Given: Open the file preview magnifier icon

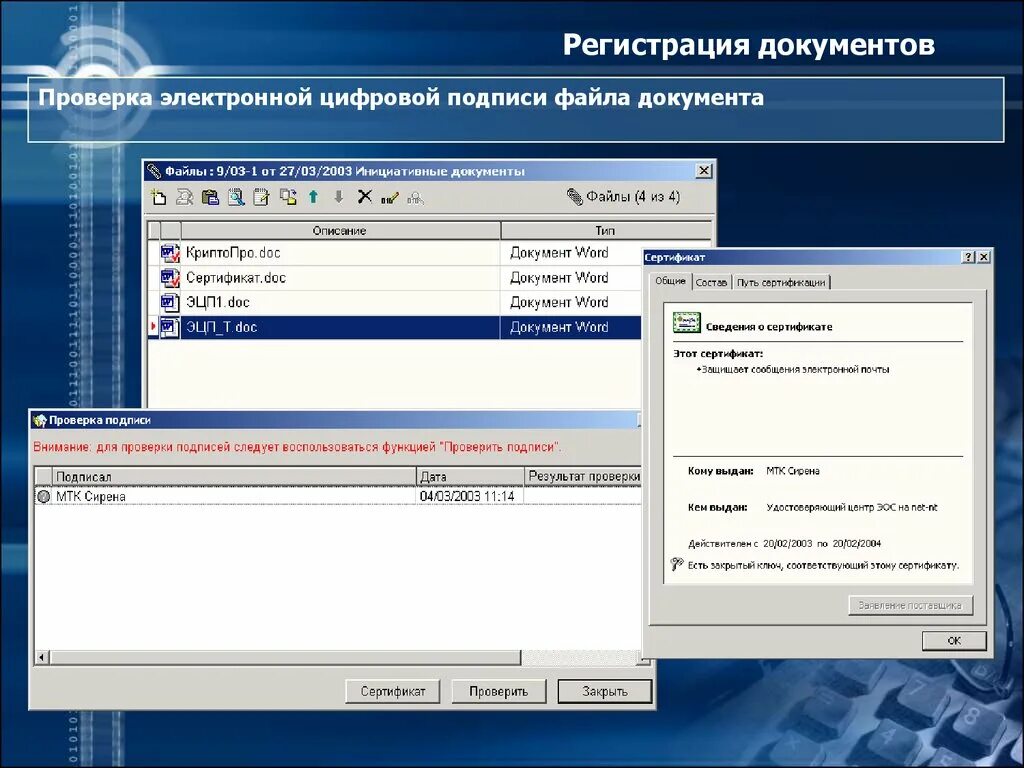Looking at the screenshot, I should 236,197.
